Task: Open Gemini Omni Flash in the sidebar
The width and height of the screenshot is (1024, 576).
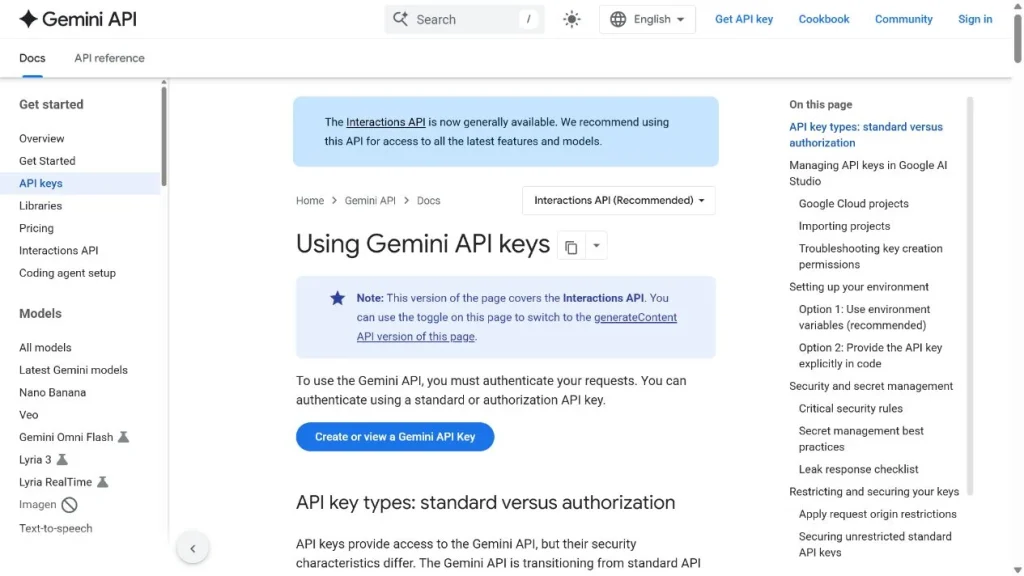Action: pyautogui.click(x=66, y=437)
